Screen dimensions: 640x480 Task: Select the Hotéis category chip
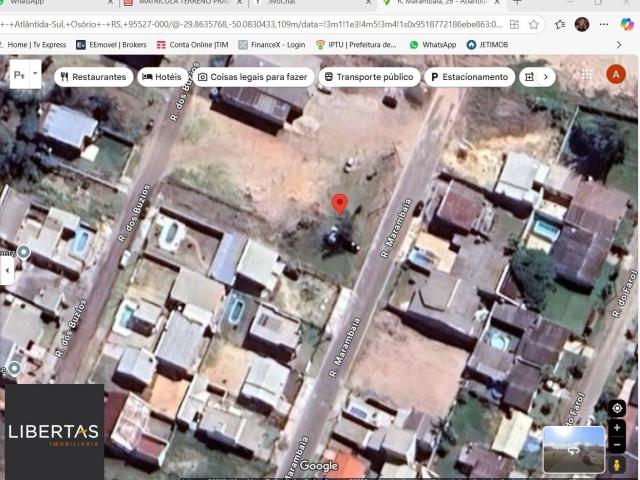coord(162,77)
